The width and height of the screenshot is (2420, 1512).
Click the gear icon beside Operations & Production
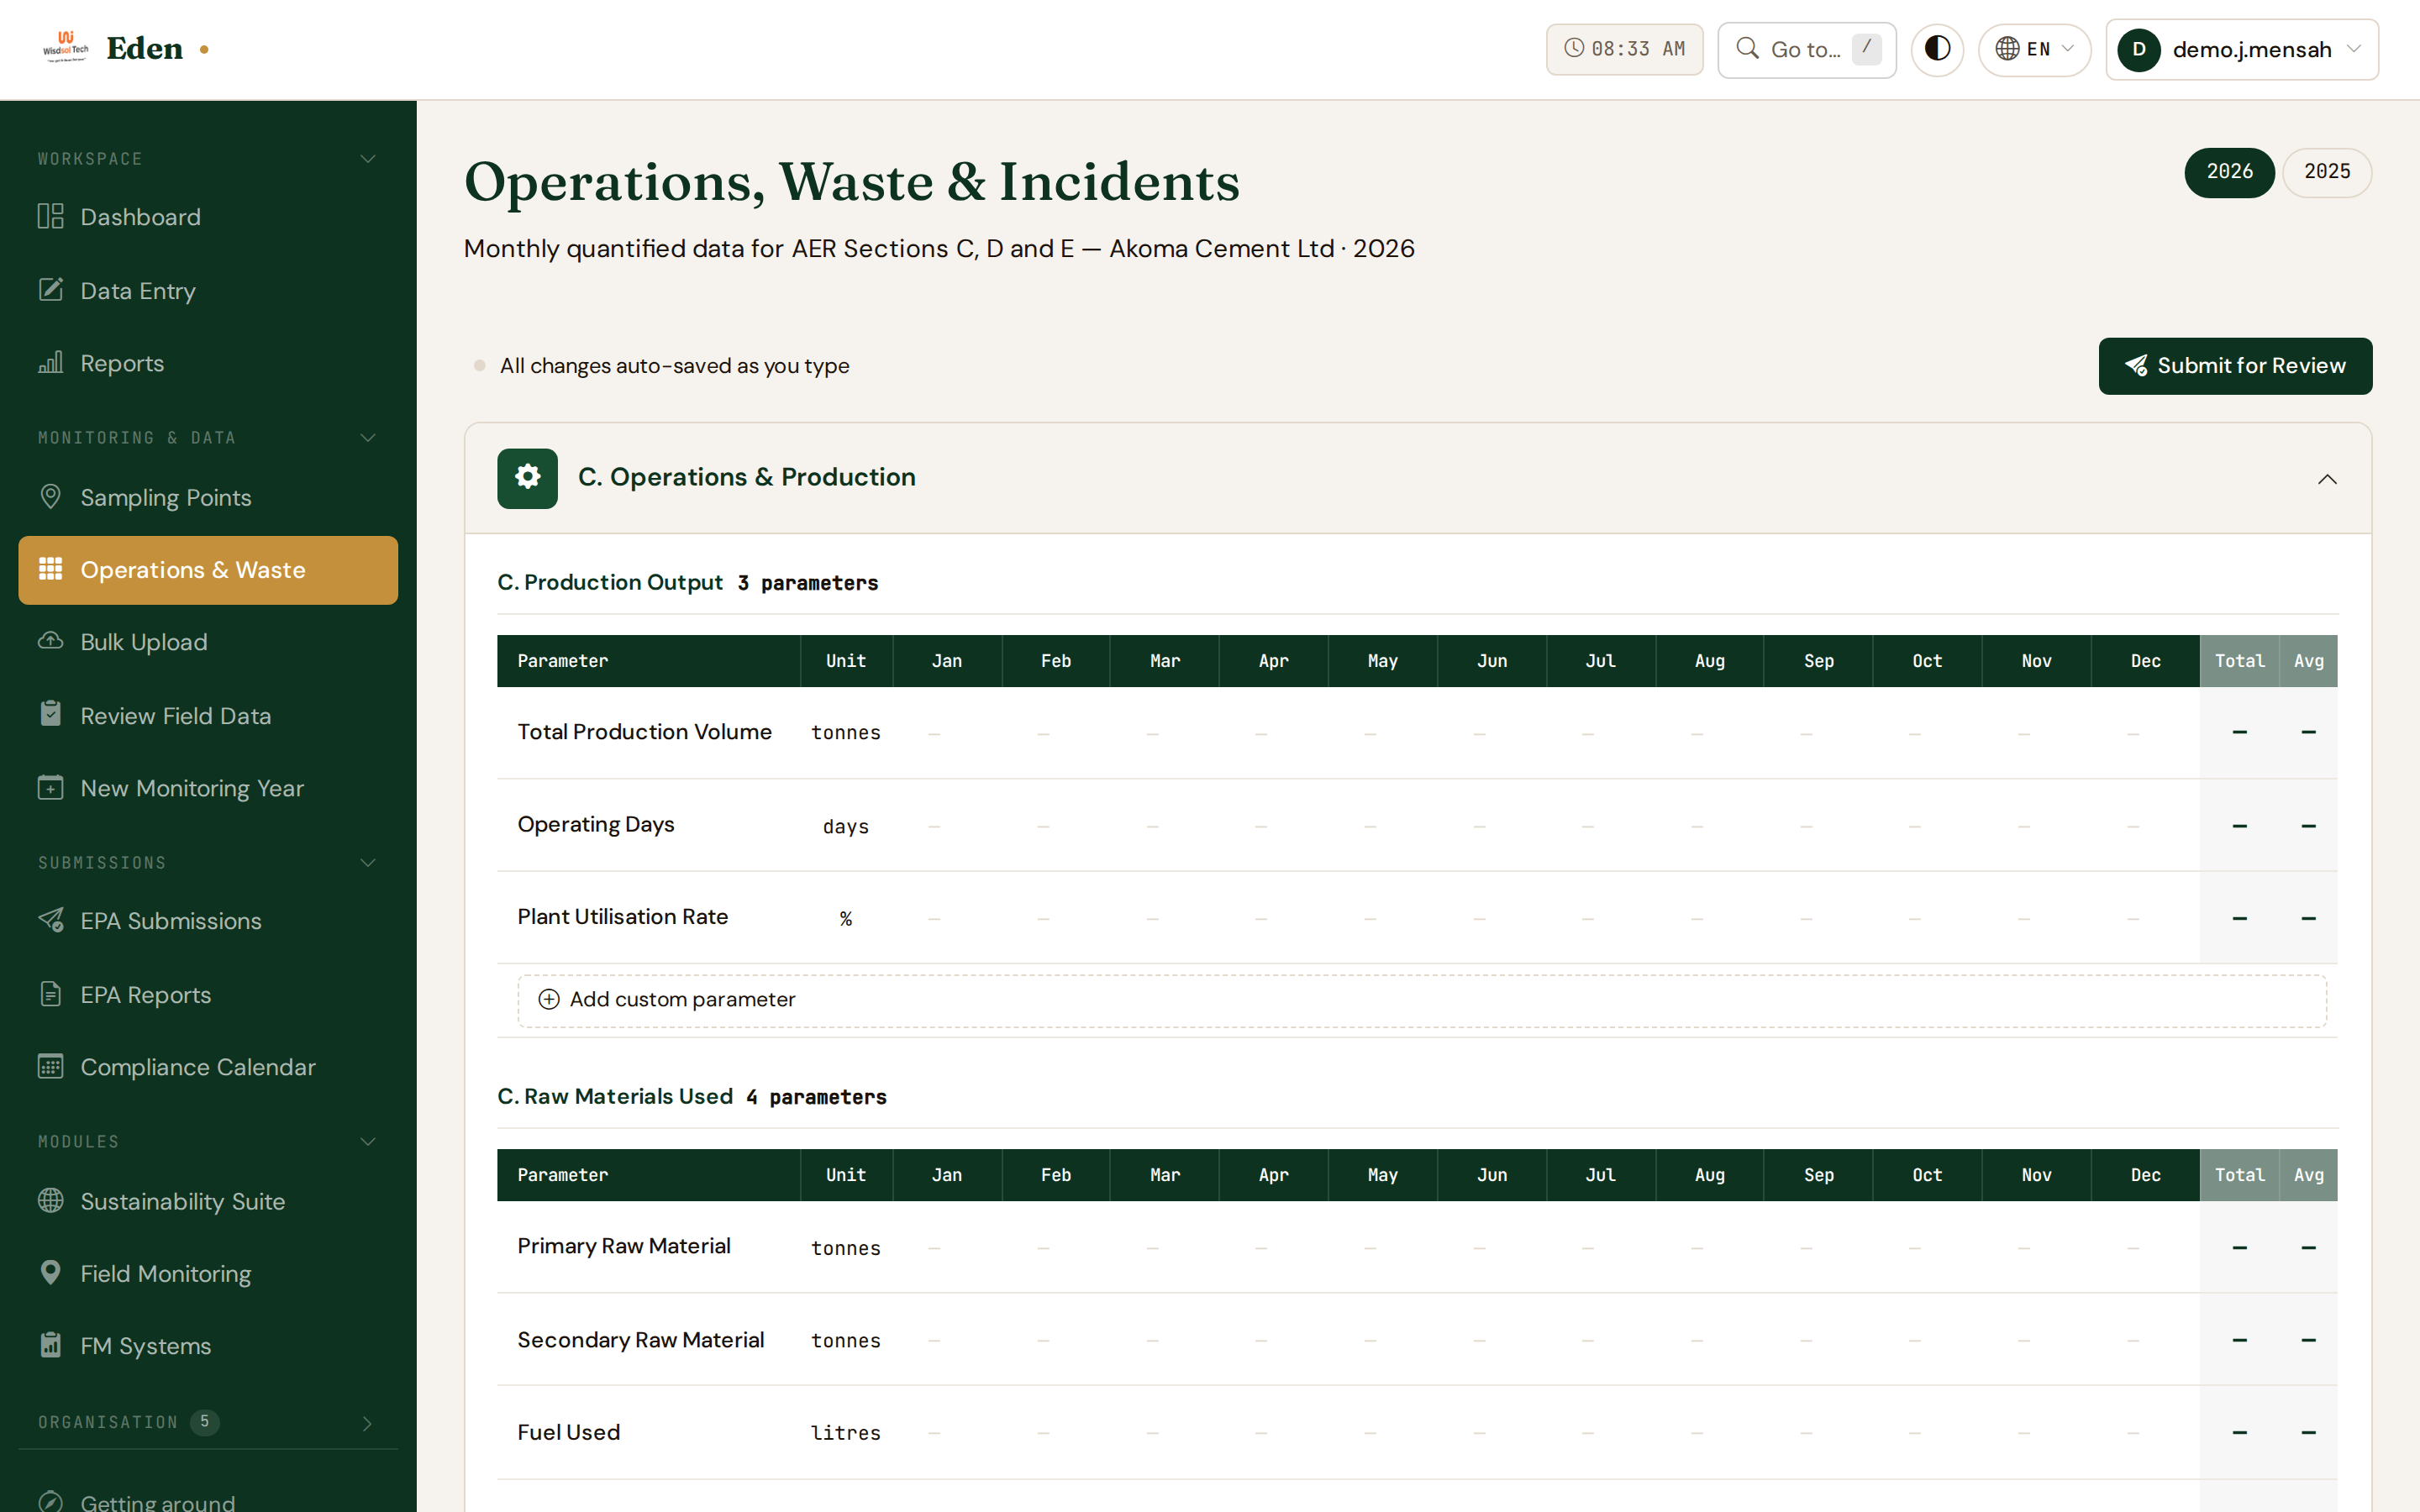[x=528, y=478]
